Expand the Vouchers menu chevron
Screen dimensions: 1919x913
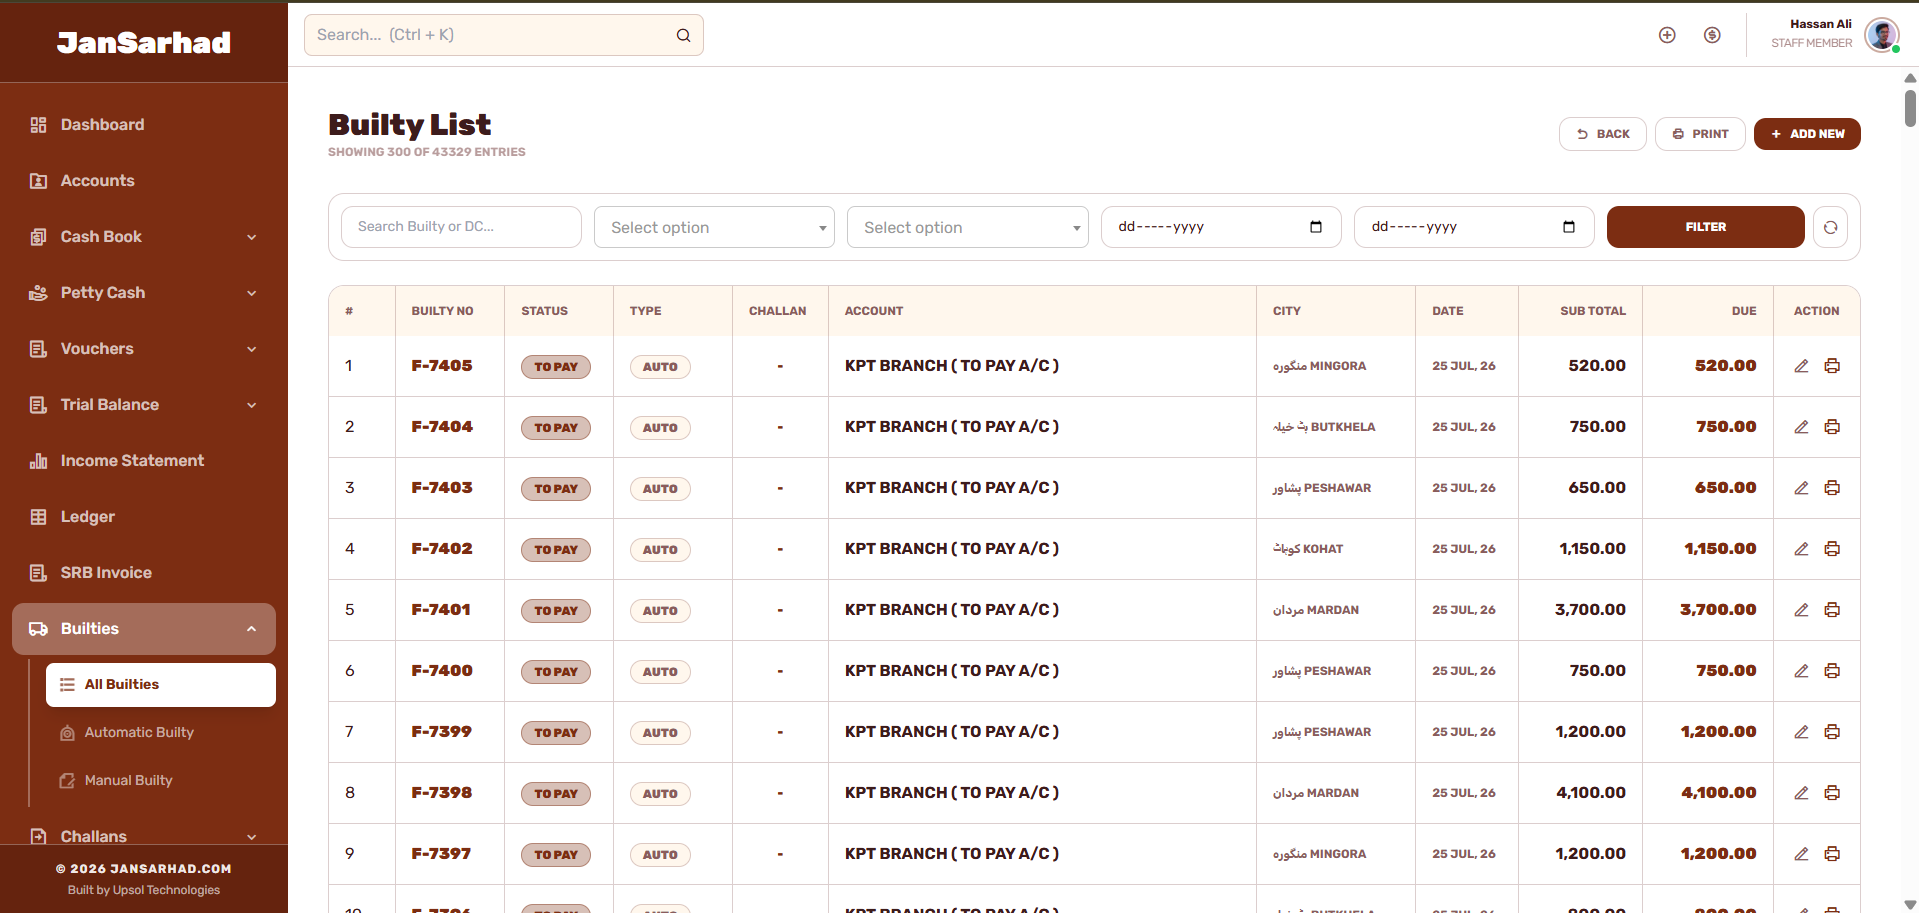[x=252, y=349]
